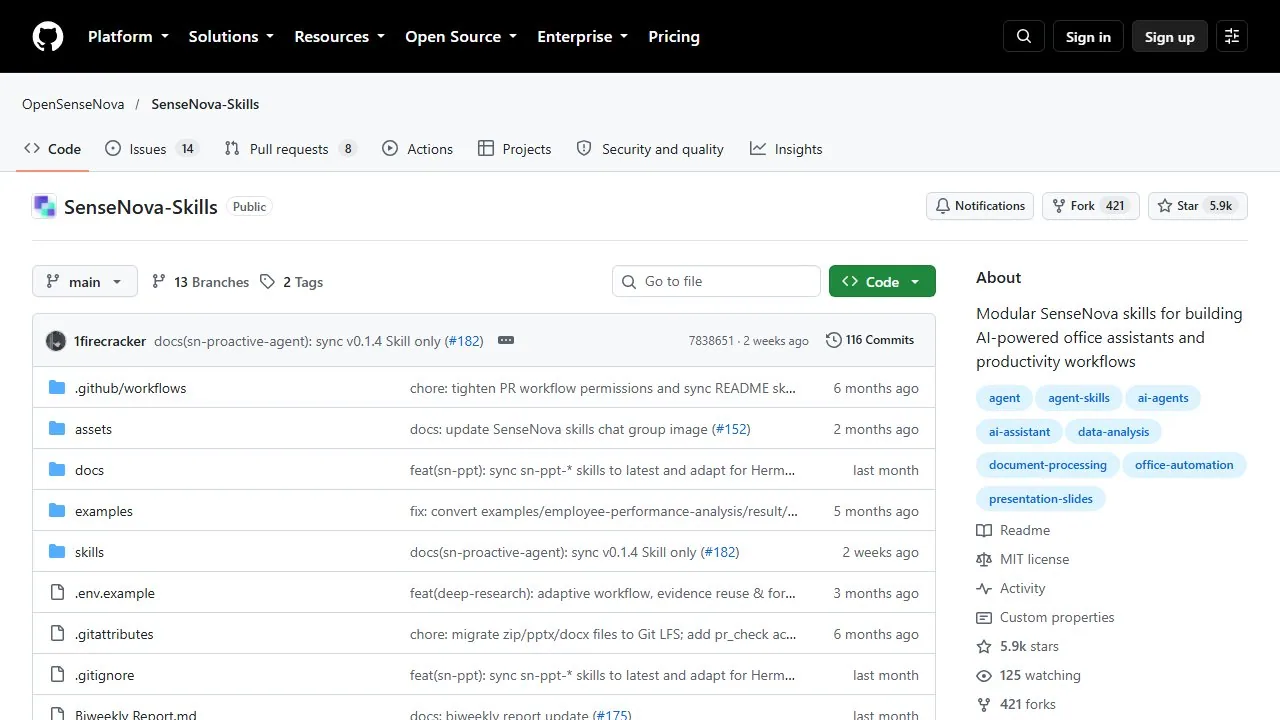Open the Actions tab

[x=417, y=149]
